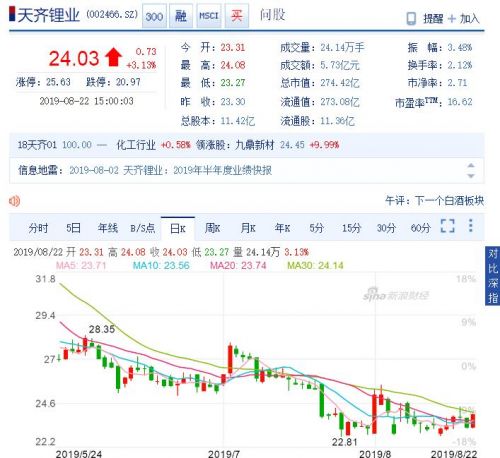Show the previous news item with the up arrow
The image size is (500, 458).
(471, 165)
